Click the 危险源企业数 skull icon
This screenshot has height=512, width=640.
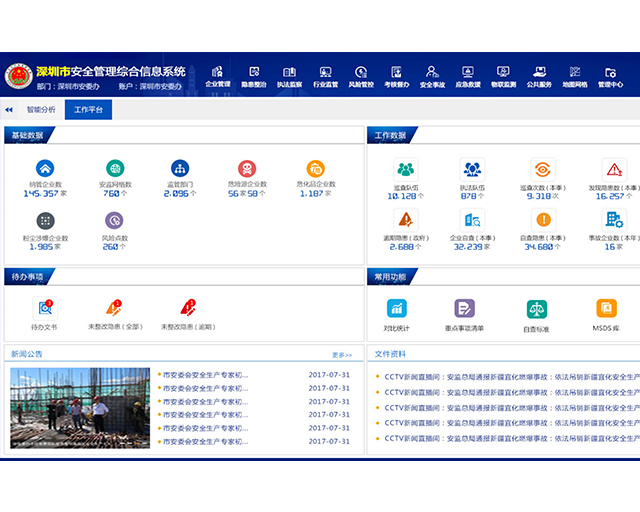click(x=246, y=169)
